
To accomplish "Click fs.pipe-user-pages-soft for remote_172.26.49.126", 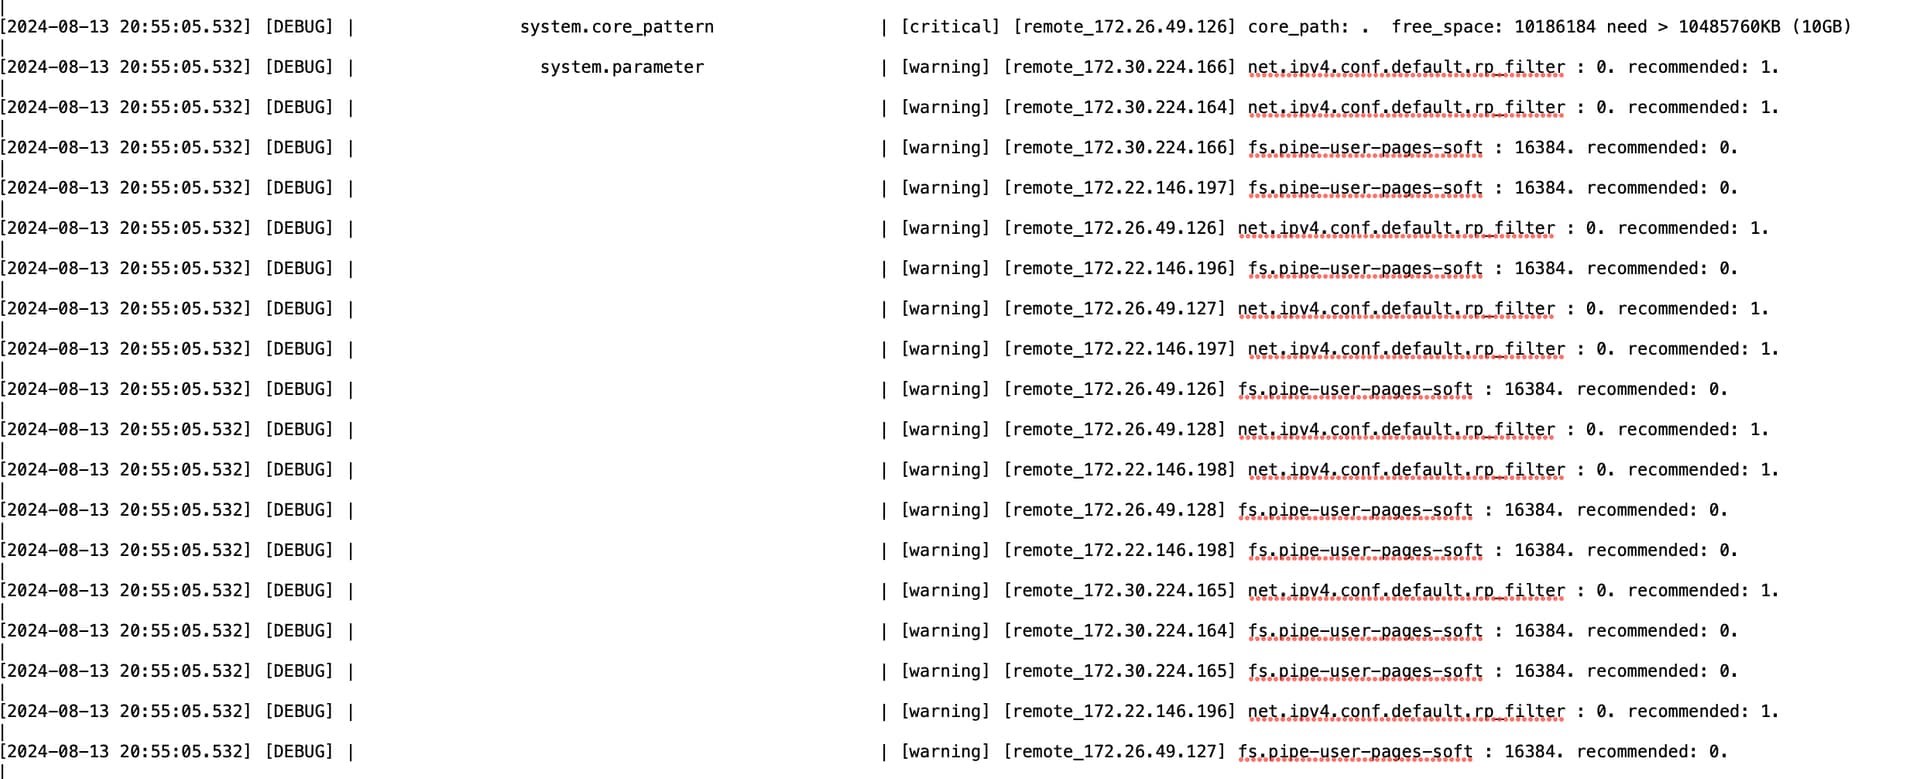I will 1355,389.
